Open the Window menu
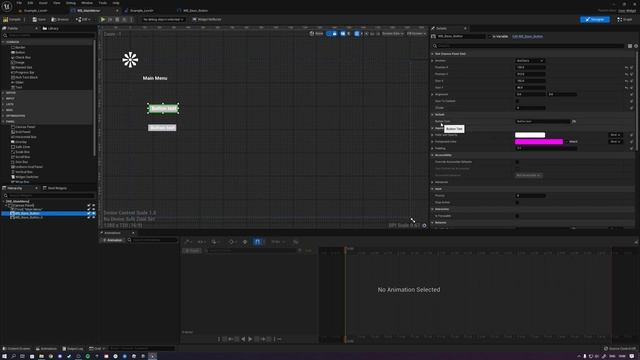The image size is (640, 360). point(87,3)
